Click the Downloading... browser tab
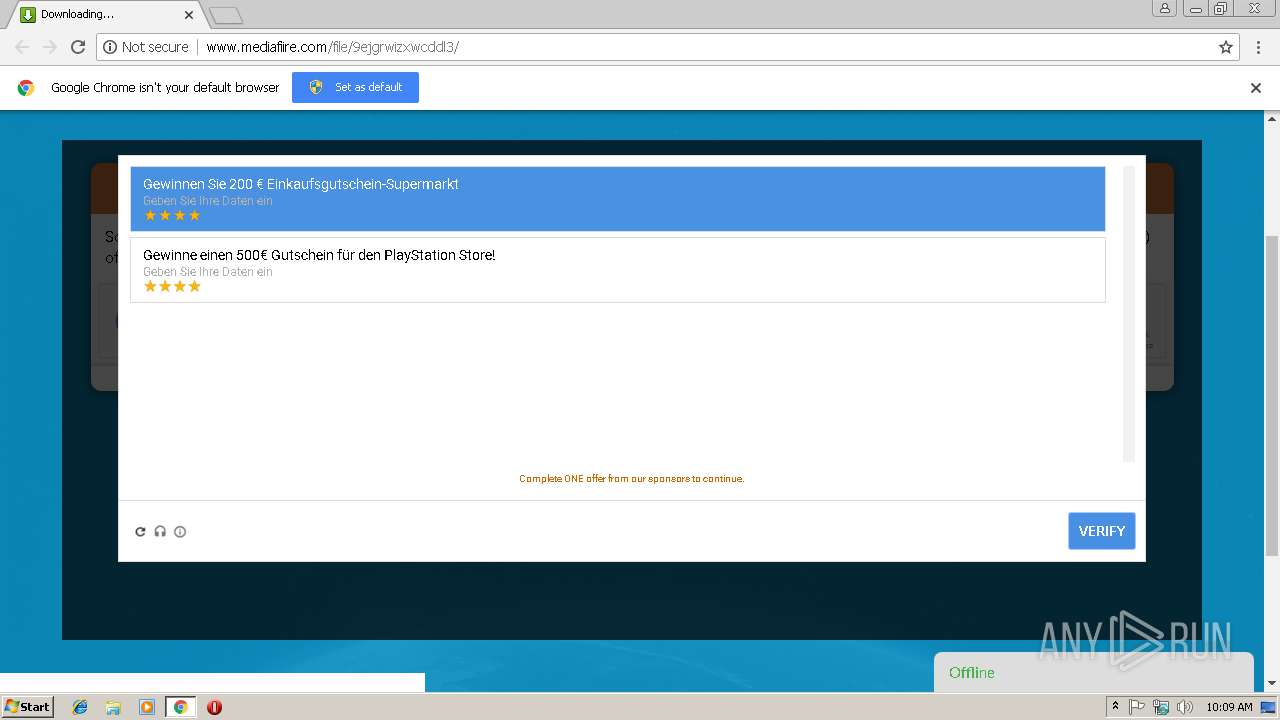Screen dimensions: 1280x720 click(105, 14)
